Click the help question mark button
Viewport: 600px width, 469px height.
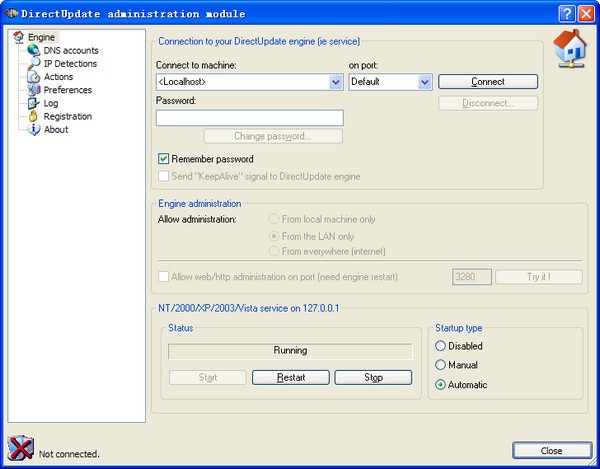click(567, 14)
